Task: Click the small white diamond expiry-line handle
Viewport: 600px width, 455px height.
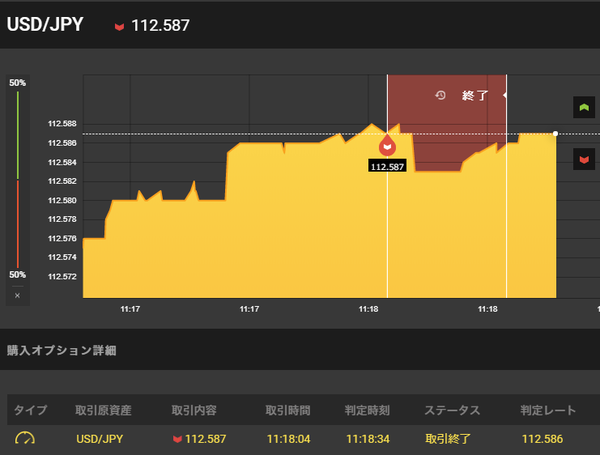Action: pyautogui.click(x=505, y=95)
